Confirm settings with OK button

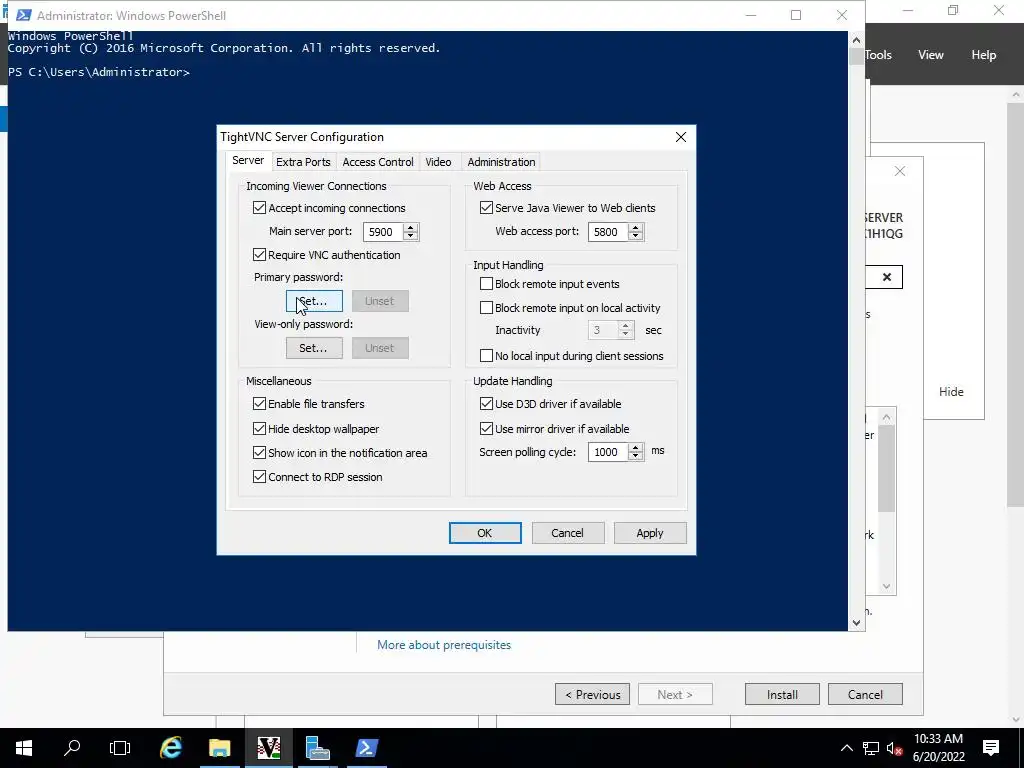(x=485, y=533)
